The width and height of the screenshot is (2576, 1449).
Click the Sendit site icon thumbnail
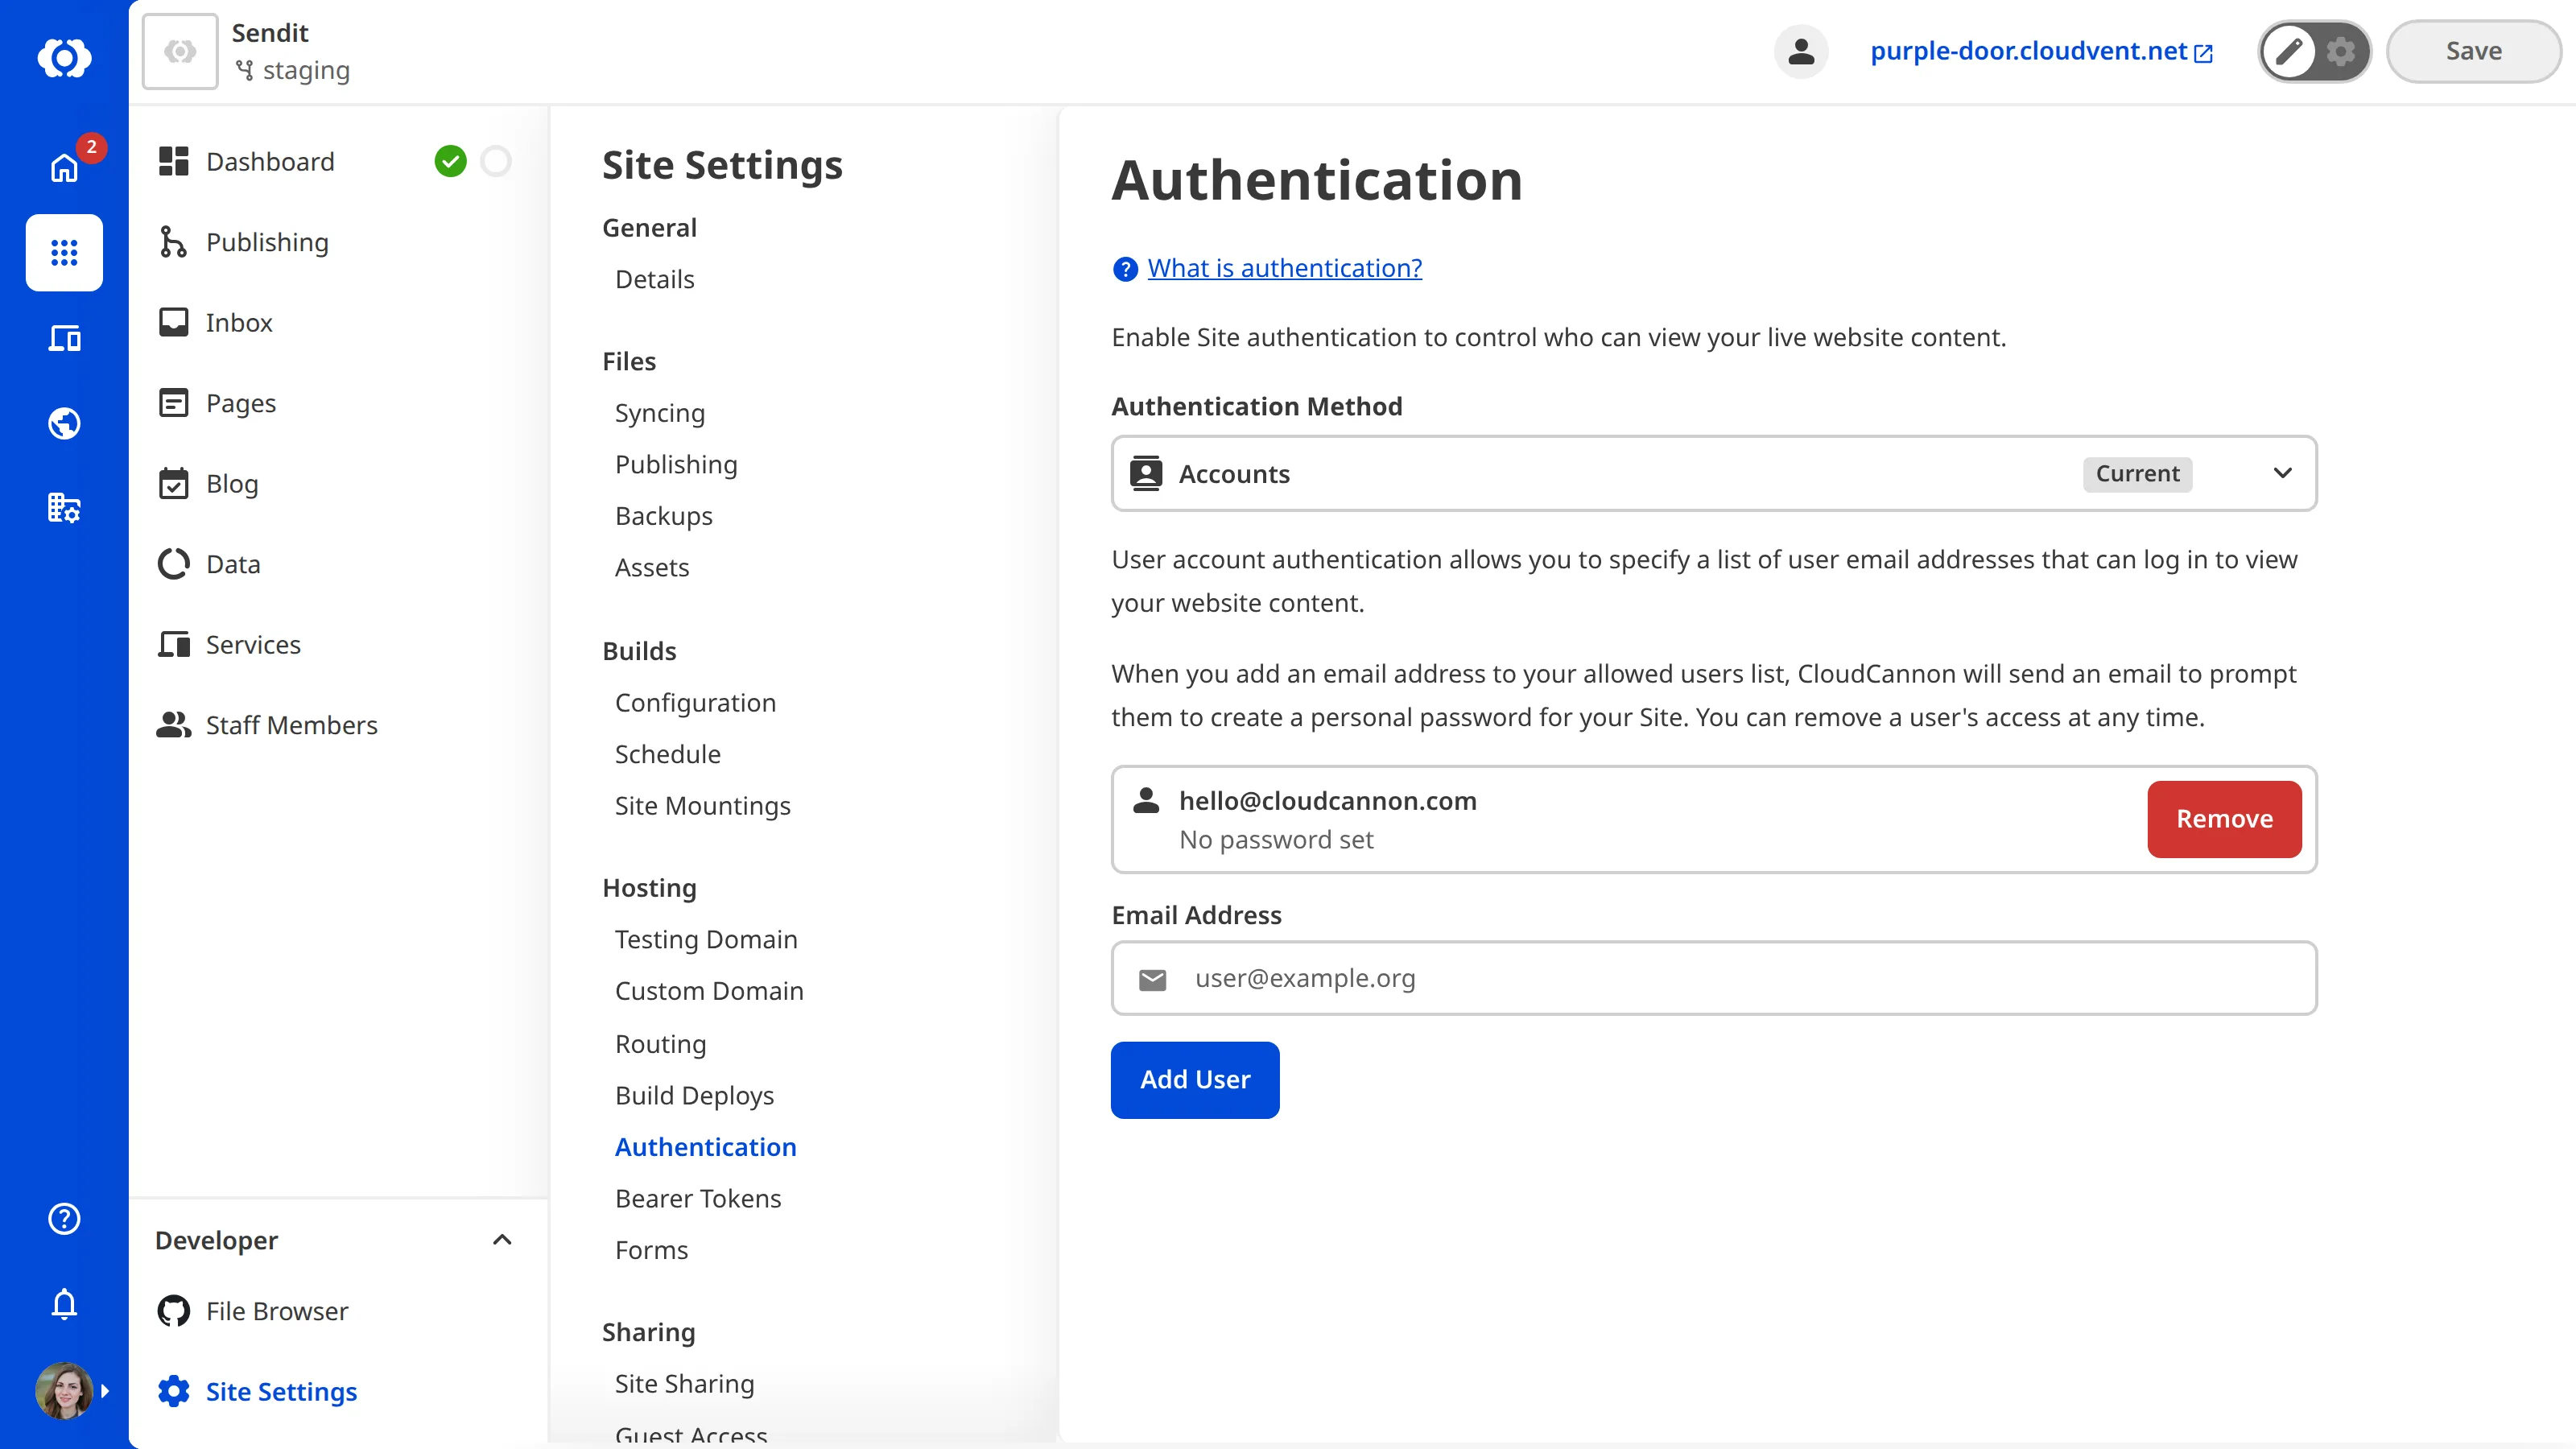tap(180, 51)
